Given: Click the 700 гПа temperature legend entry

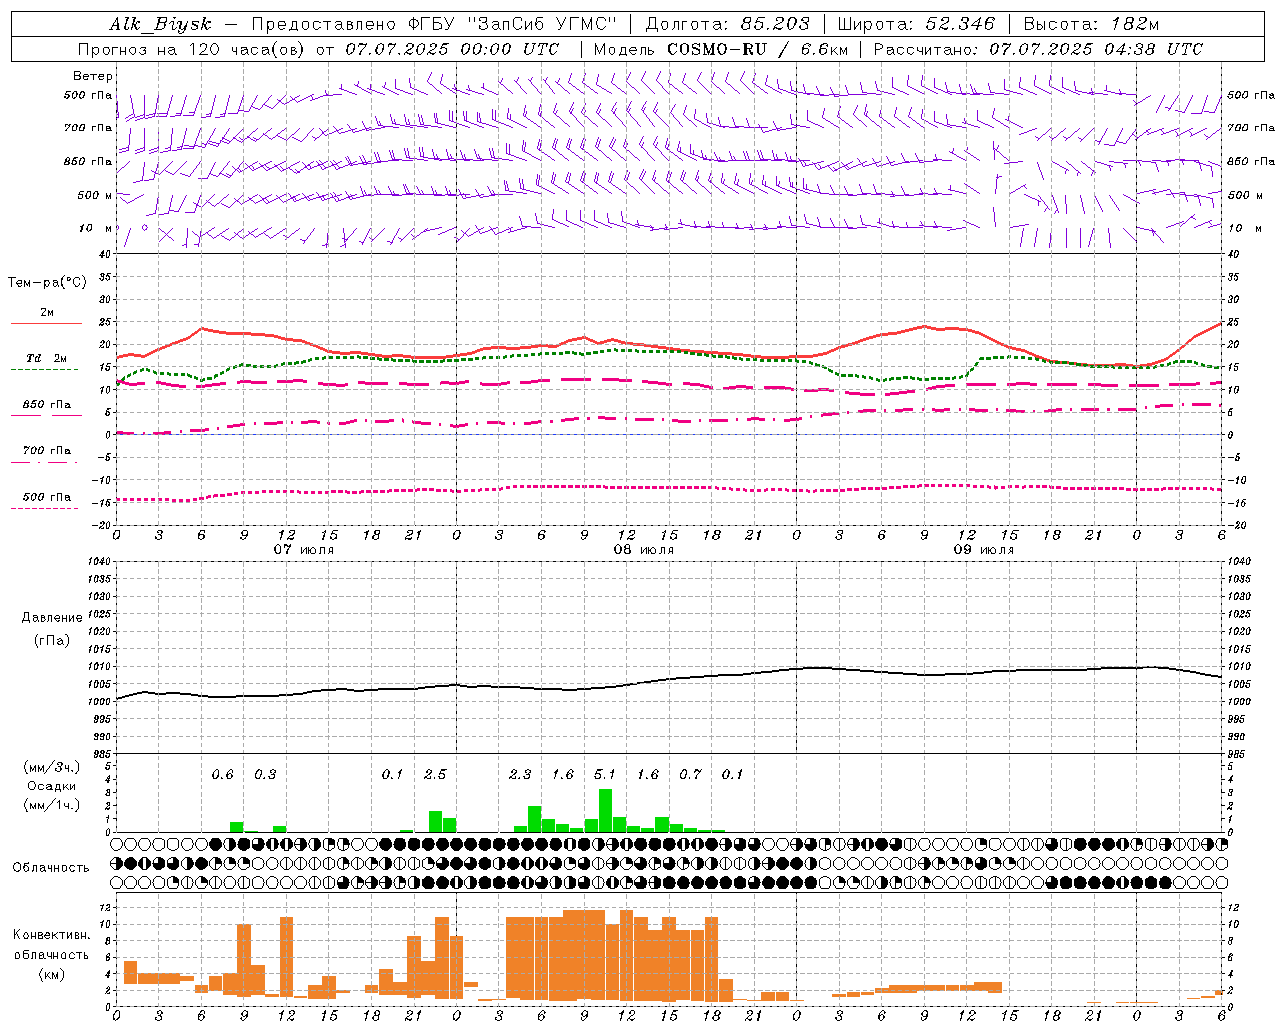Looking at the screenshot, I should (x=46, y=451).
